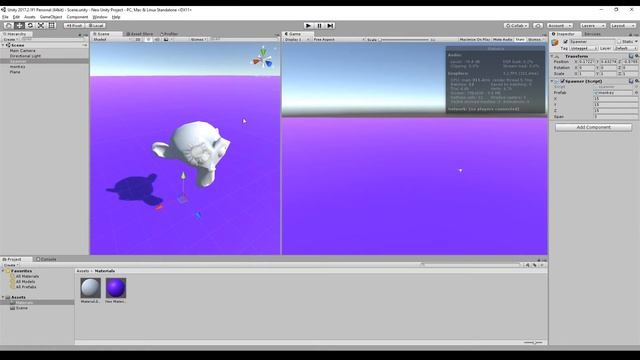This screenshot has width=640, height=360.
Task: Toggle Maximize On Play
Action: [474, 40]
